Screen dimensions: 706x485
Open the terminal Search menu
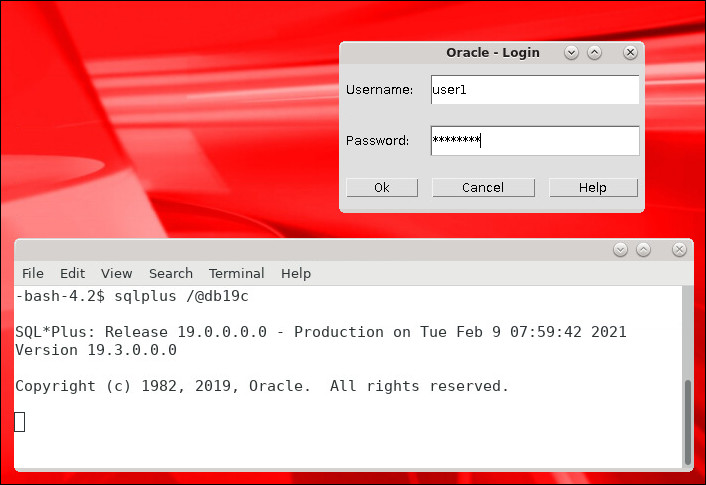[x=171, y=273]
